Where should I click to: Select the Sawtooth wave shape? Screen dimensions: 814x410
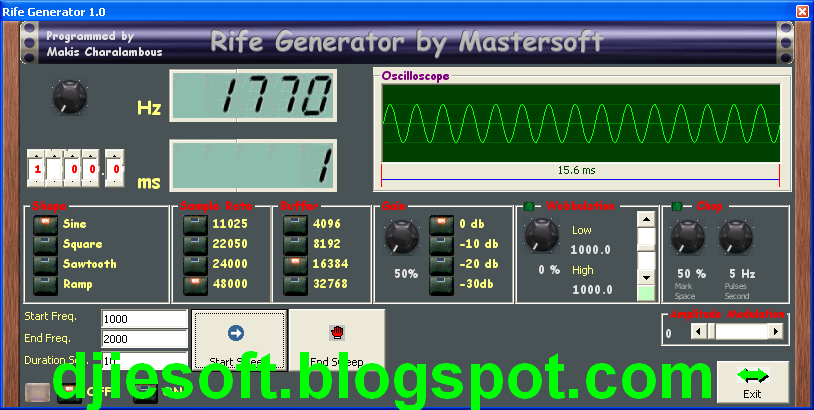point(45,265)
